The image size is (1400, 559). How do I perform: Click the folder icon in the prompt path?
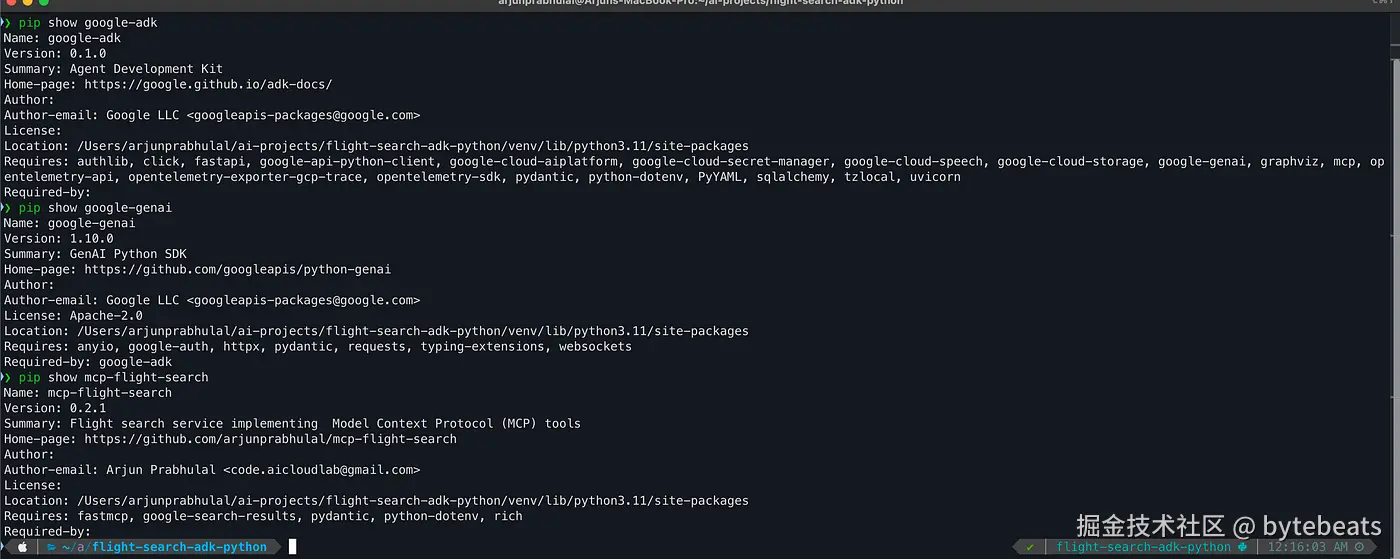pos(53,547)
